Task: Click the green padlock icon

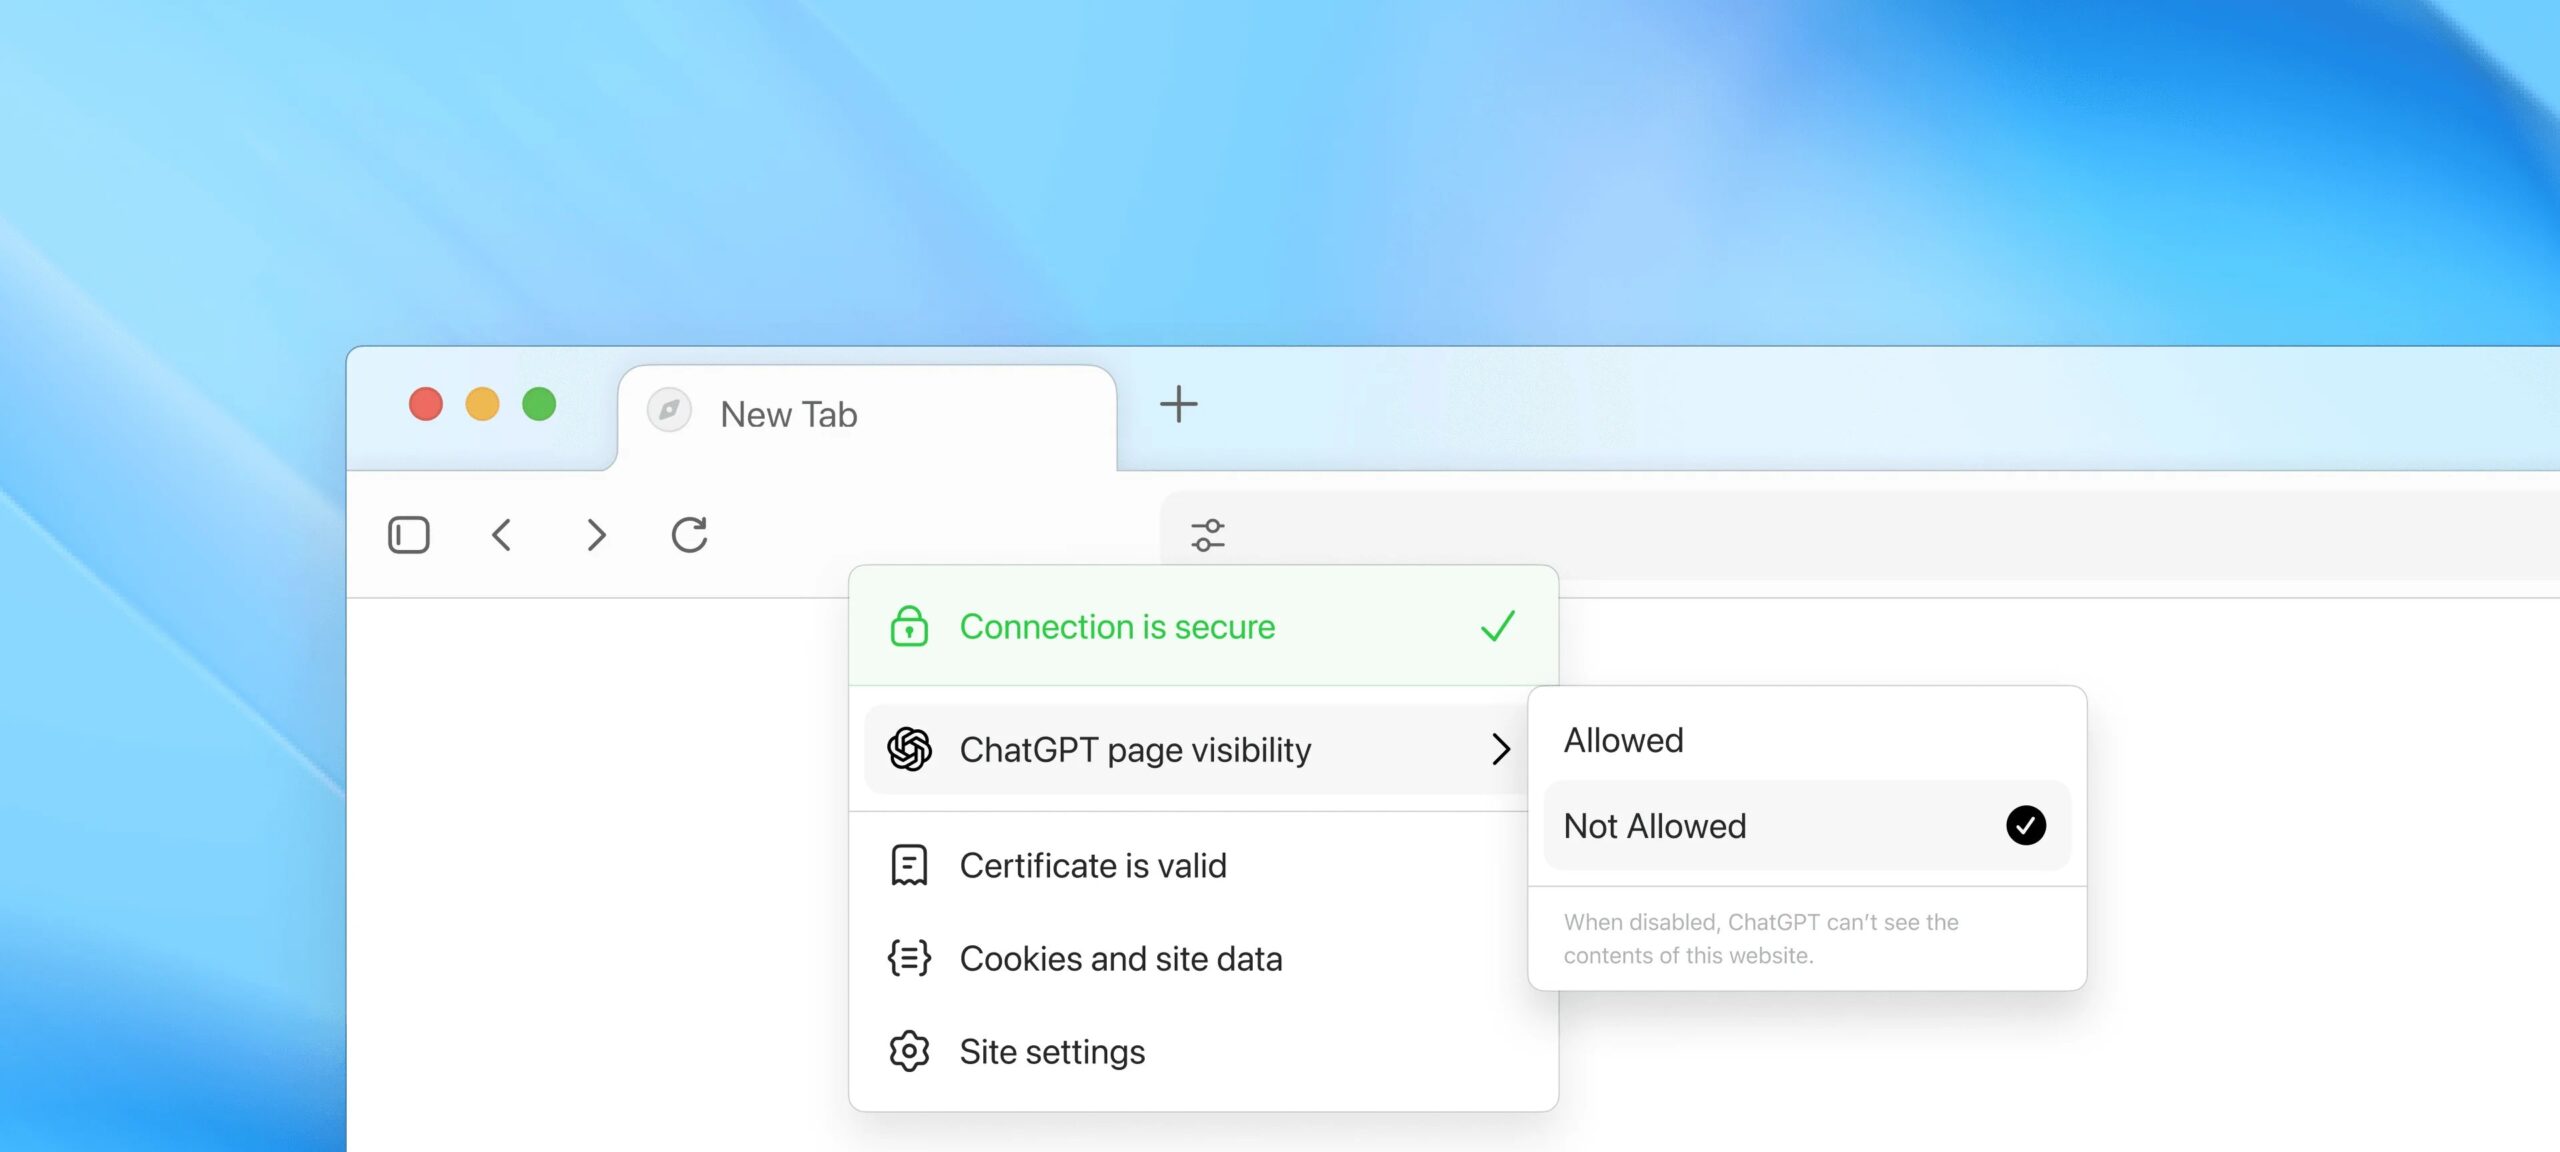Action: (x=908, y=627)
